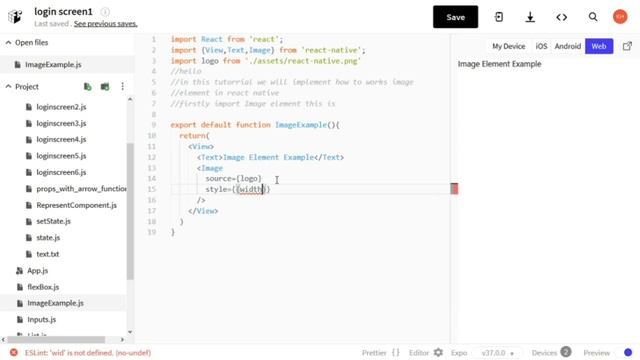Viewport: 640px width, 360px height.
Task: Add a new file to the project
Action: tap(87, 87)
